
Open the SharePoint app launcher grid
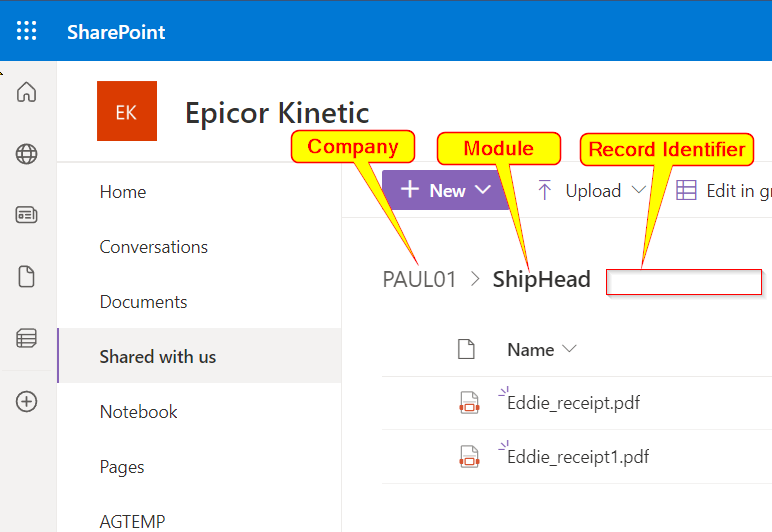pos(27,31)
